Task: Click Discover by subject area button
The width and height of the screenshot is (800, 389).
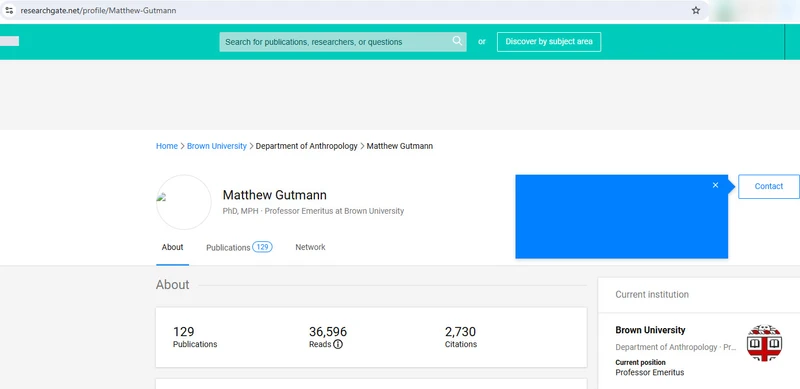Action: pyautogui.click(x=549, y=42)
